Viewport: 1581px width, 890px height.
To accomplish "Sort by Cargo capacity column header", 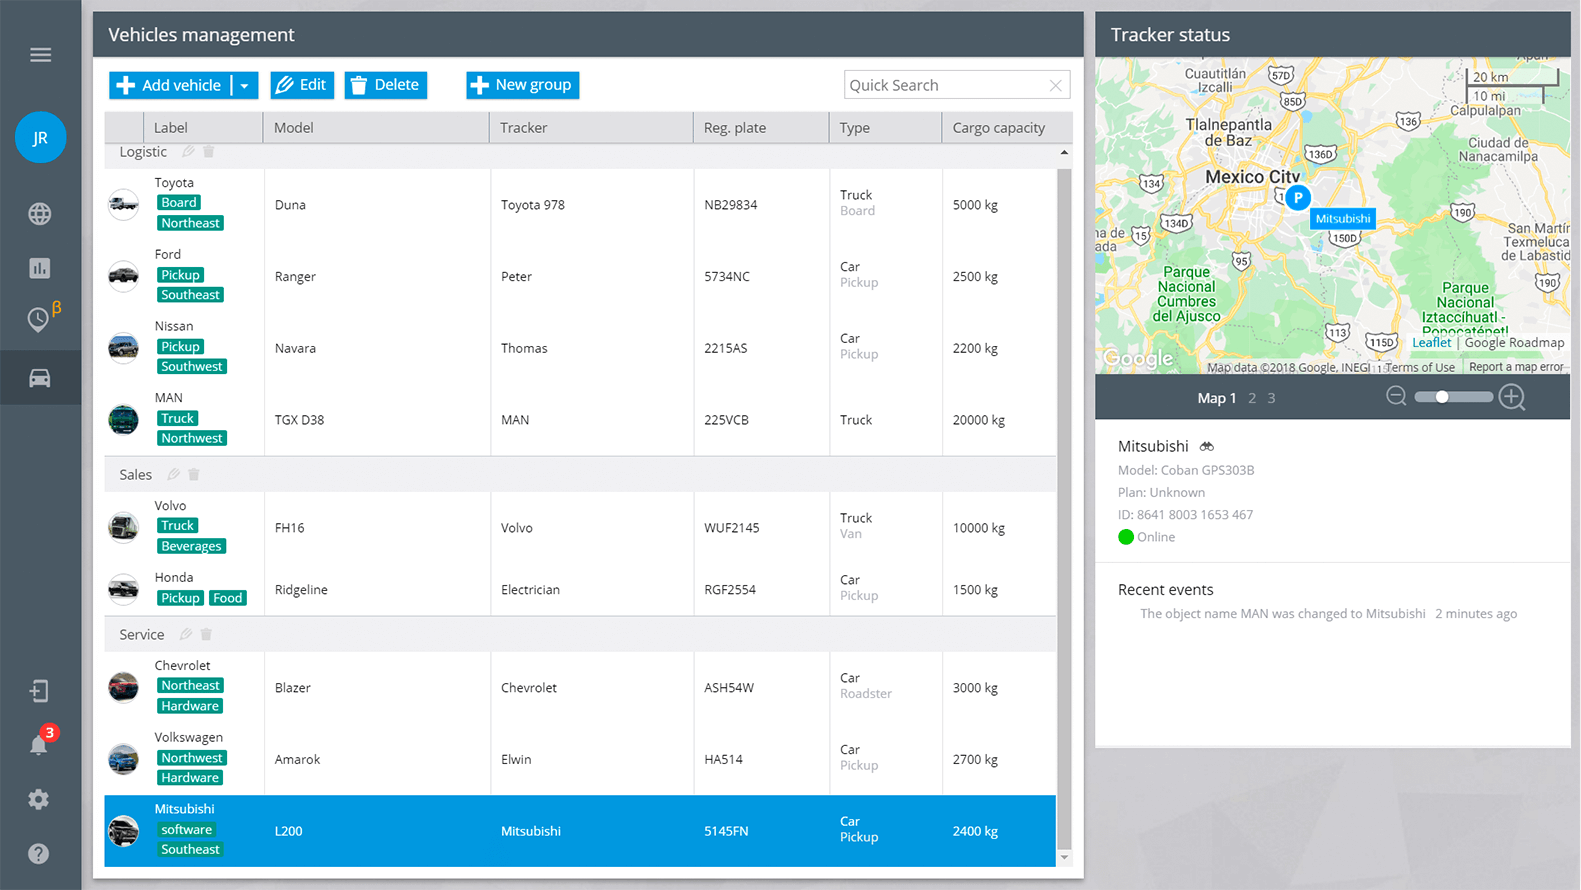I will pos(1006,128).
